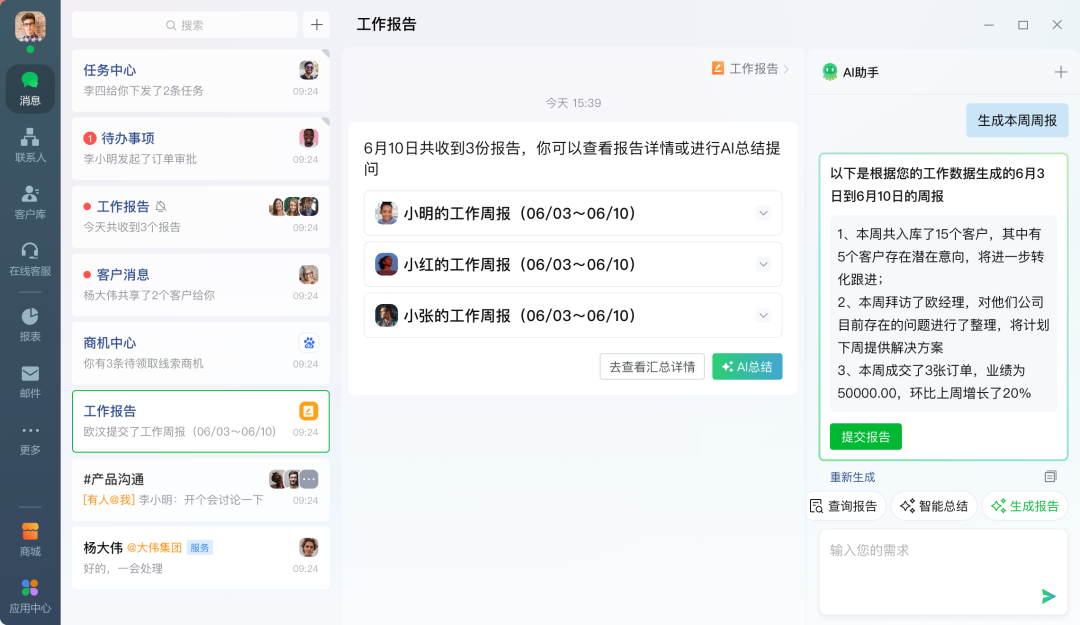
Task: Click the plus icon beside the search bar
Action: tap(316, 23)
